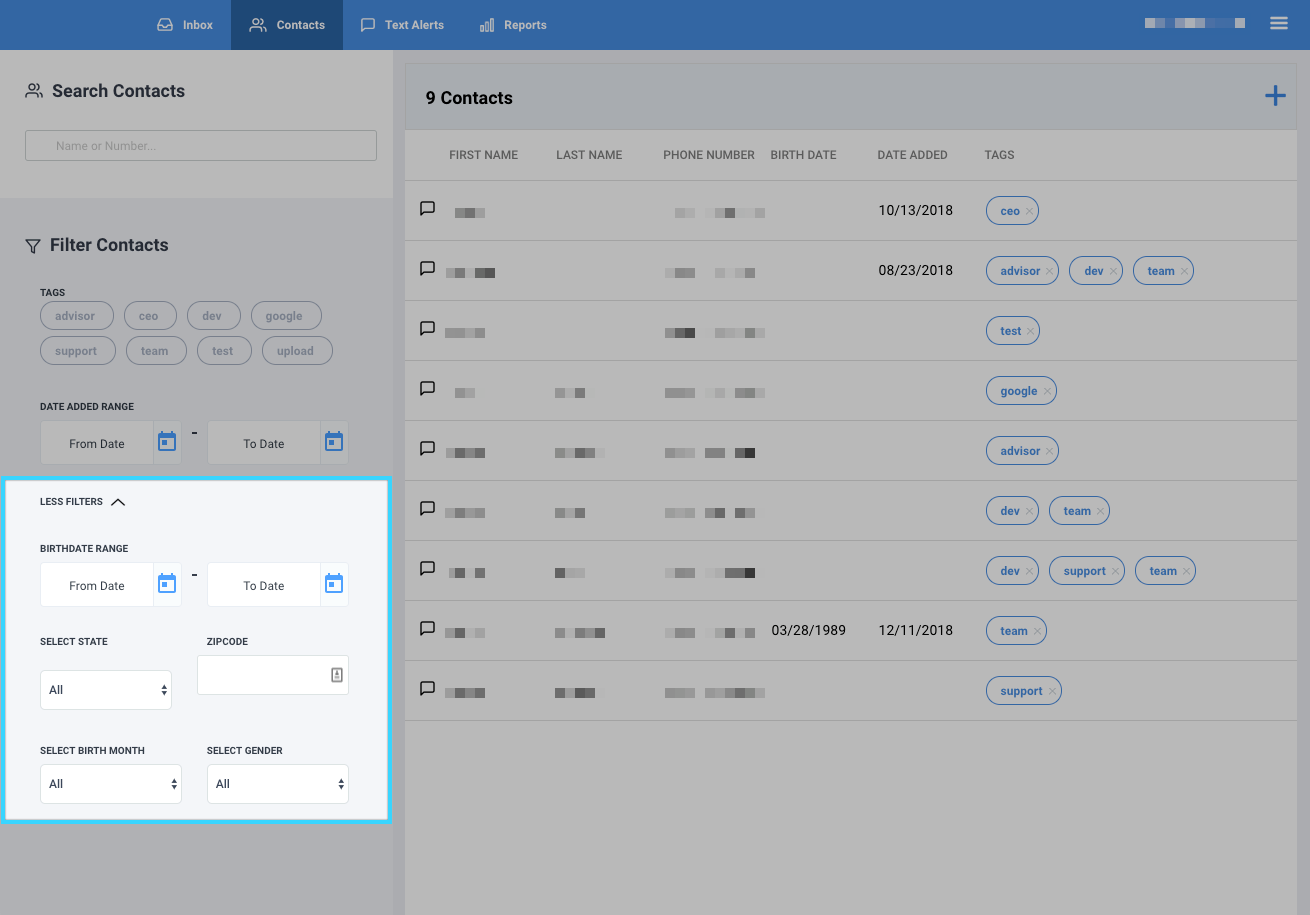This screenshot has width=1310, height=915.
Task: Click Date Added From Date field
Action: click(97, 443)
